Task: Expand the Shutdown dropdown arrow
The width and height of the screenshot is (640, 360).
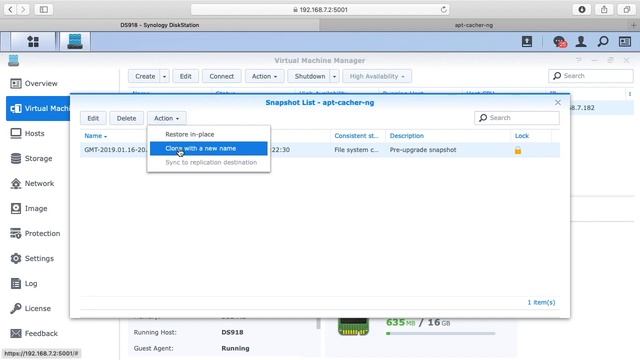Action: tap(334, 76)
